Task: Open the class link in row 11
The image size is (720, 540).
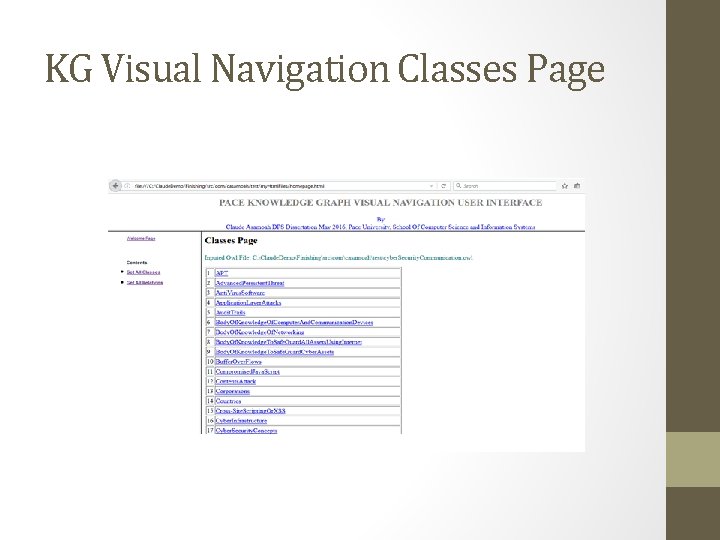Action: click(248, 372)
